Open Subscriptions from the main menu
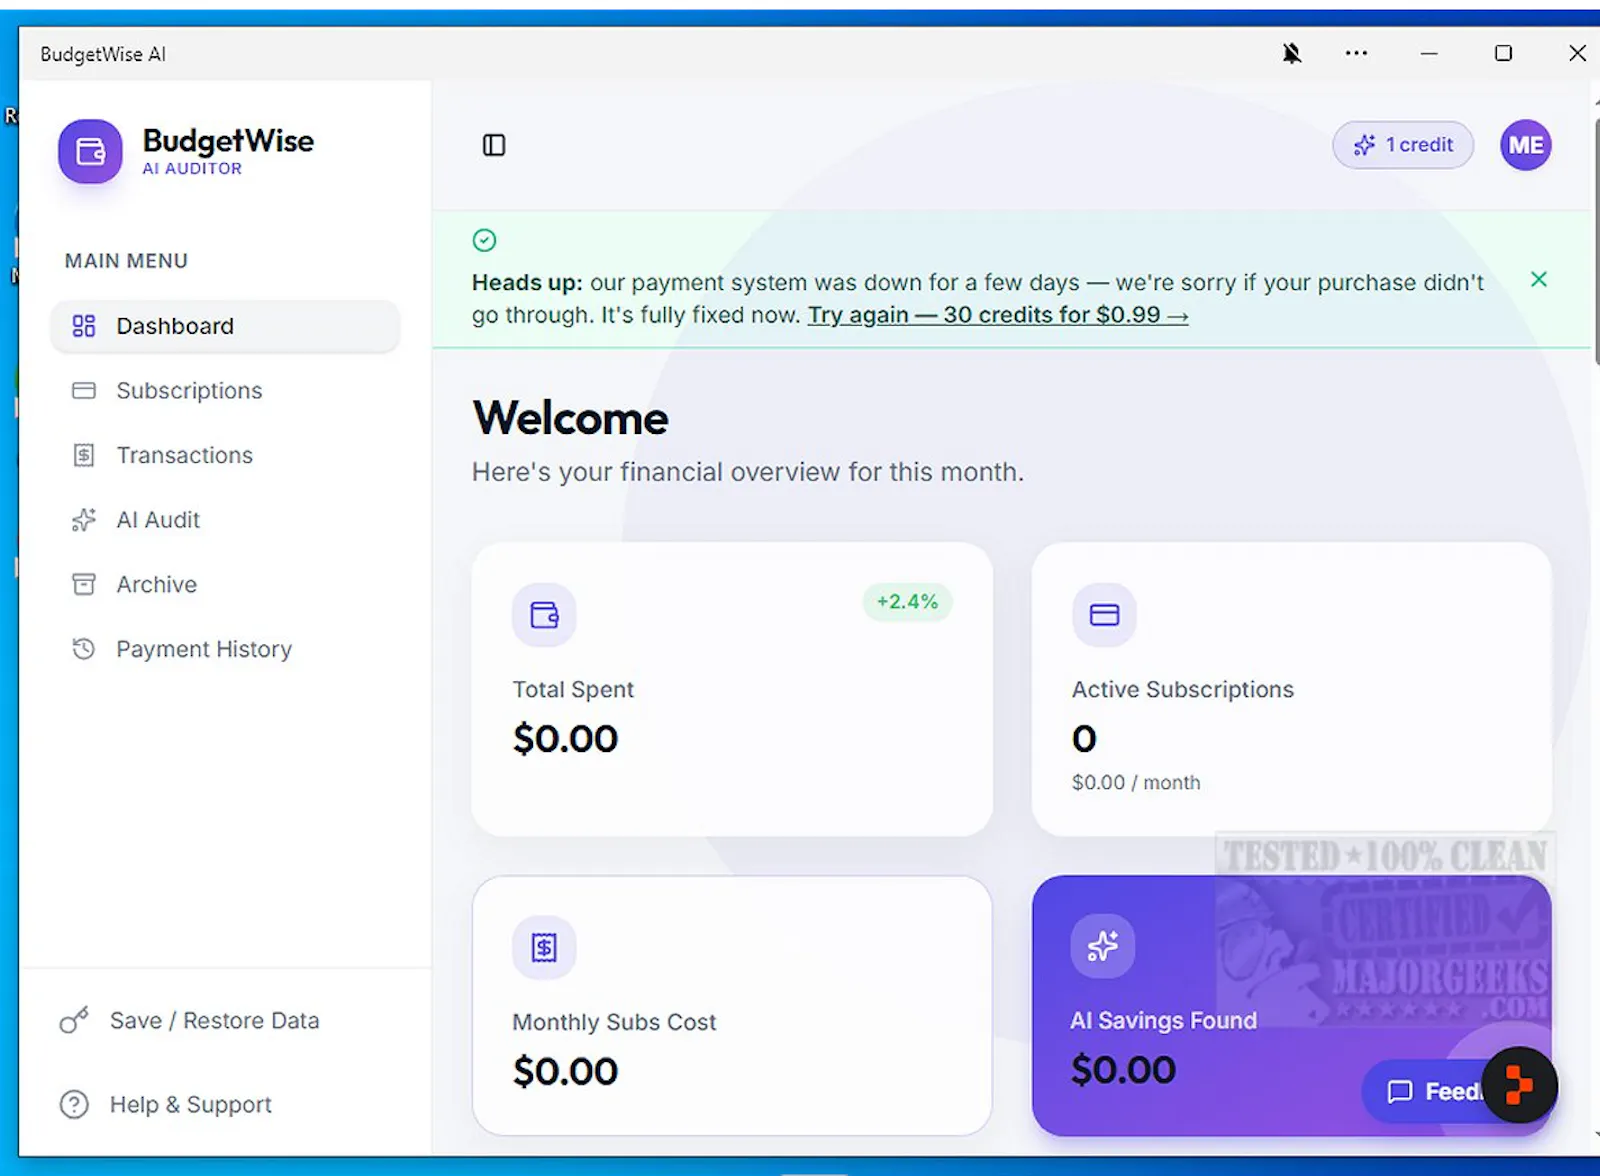The image size is (1600, 1176). [226, 391]
